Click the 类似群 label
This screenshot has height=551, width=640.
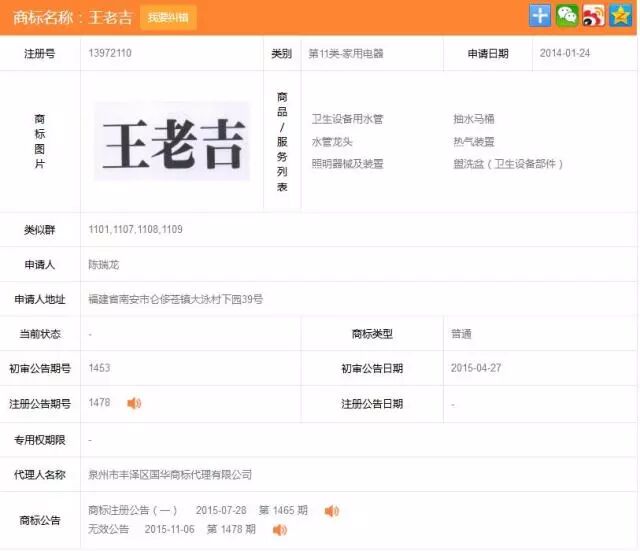coord(40,230)
